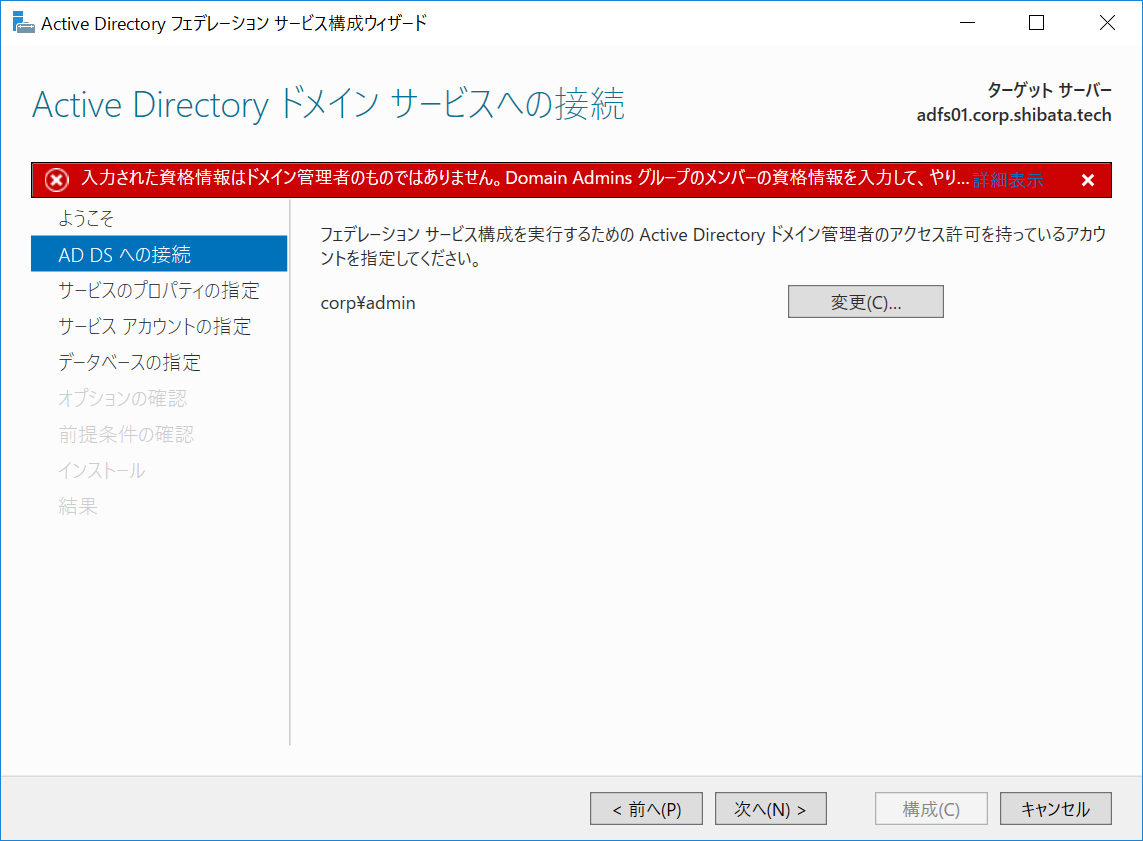Click the 結果 step
This screenshot has width=1143, height=841.
coord(78,506)
